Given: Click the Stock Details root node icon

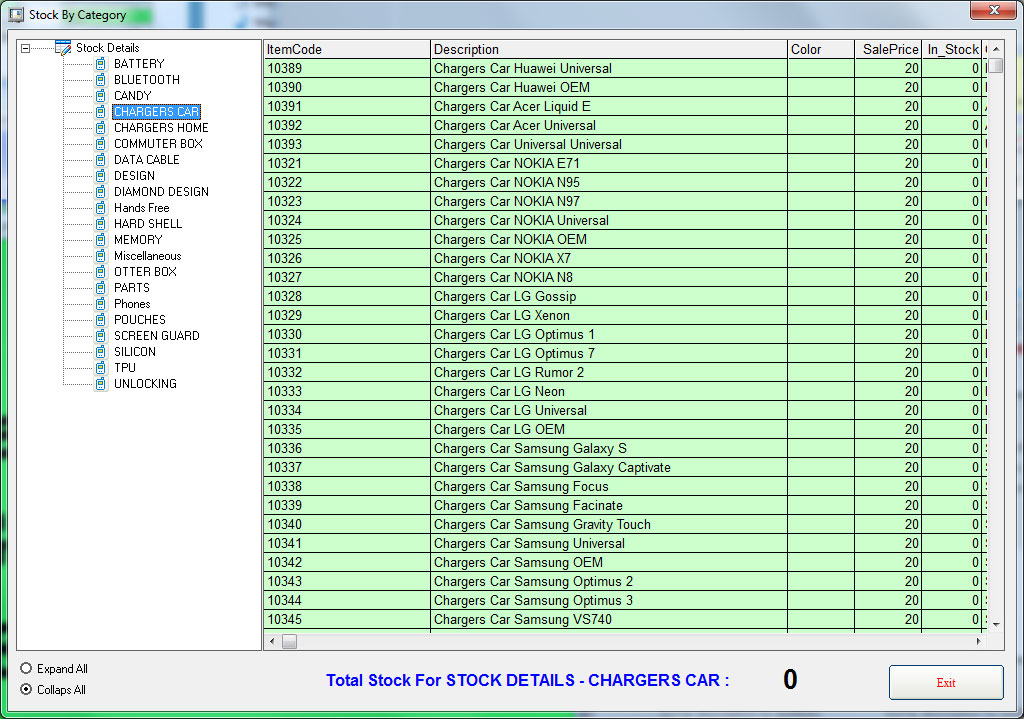Looking at the screenshot, I should click(63, 48).
